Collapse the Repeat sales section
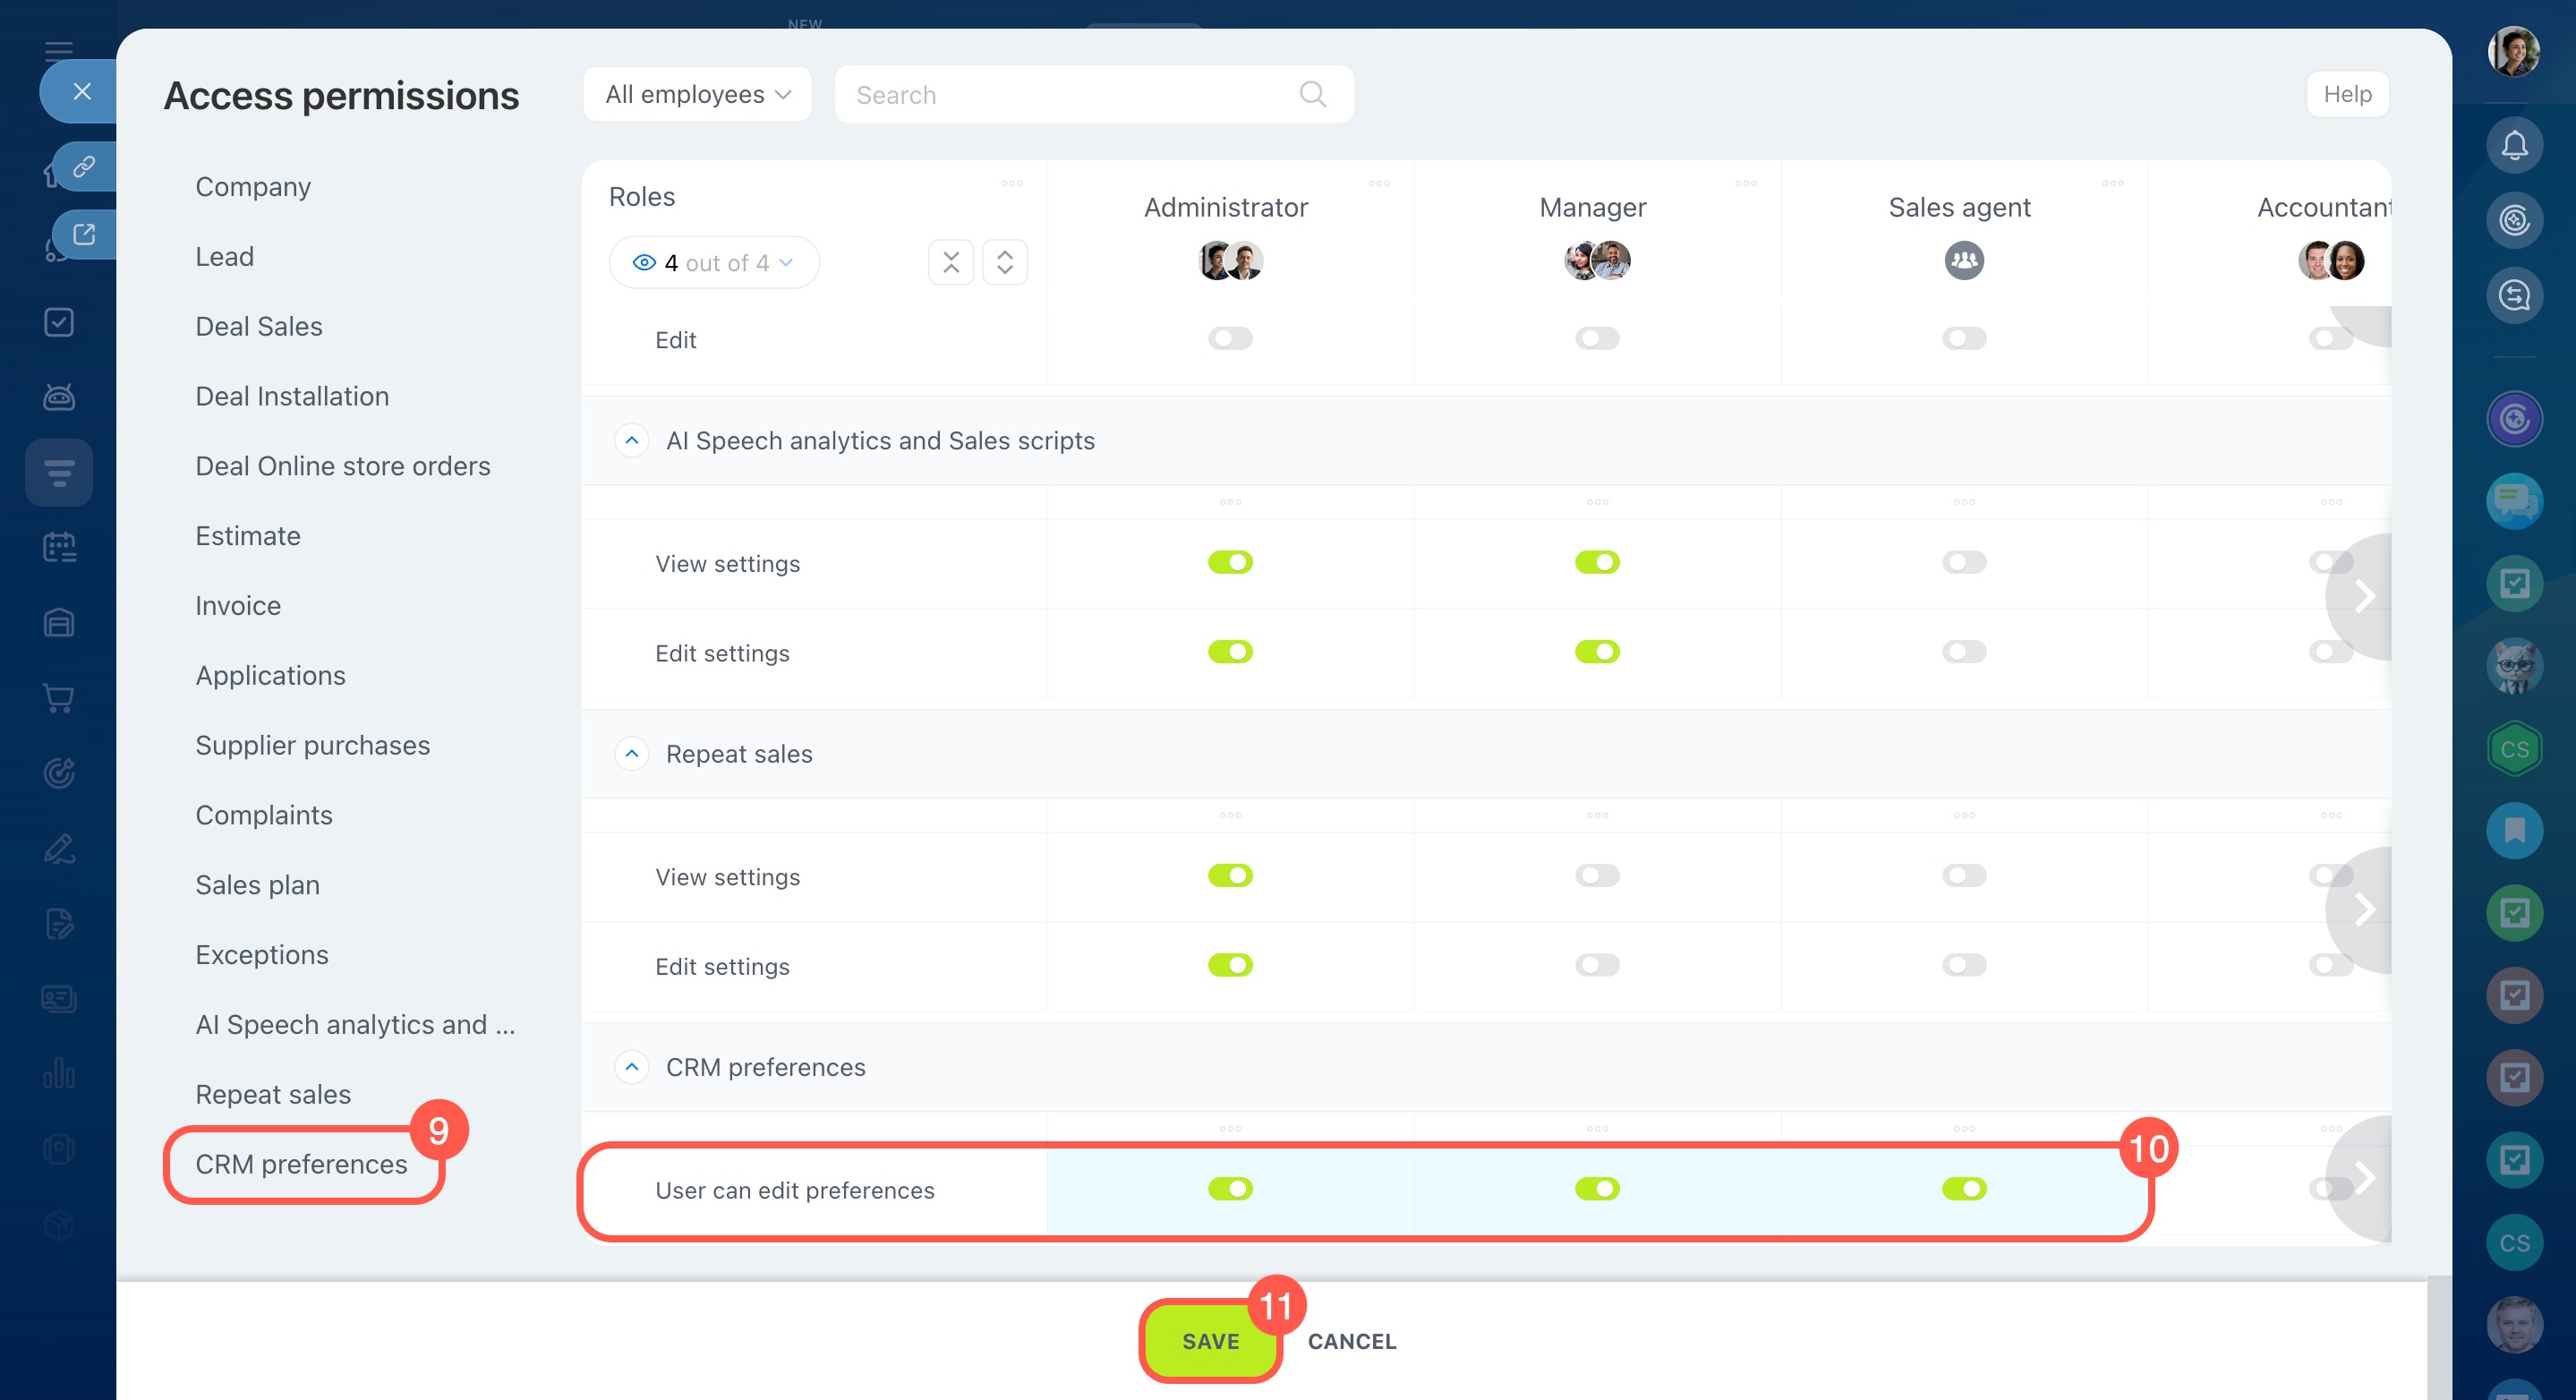This screenshot has height=1400, width=2576. point(631,753)
